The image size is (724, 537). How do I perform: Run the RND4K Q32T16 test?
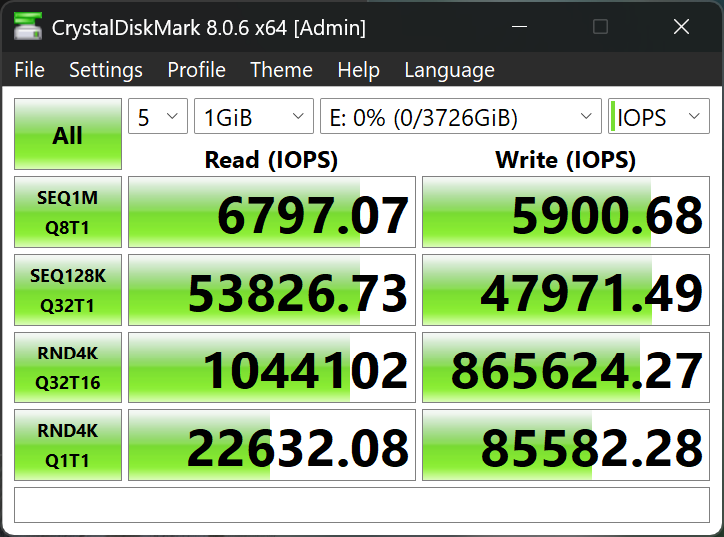click(x=68, y=368)
